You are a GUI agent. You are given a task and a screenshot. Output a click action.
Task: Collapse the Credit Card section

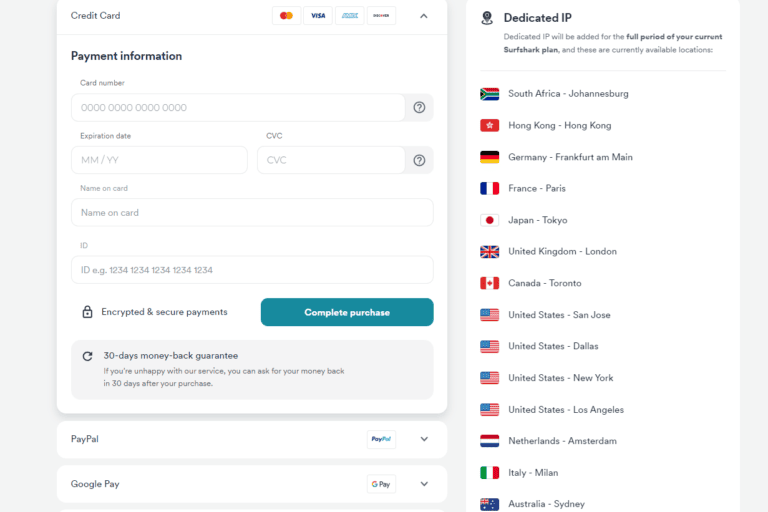click(x=424, y=16)
